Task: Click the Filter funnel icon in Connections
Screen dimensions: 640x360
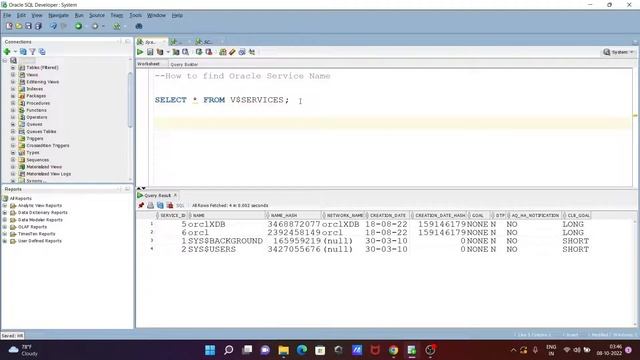Action: 33,51
